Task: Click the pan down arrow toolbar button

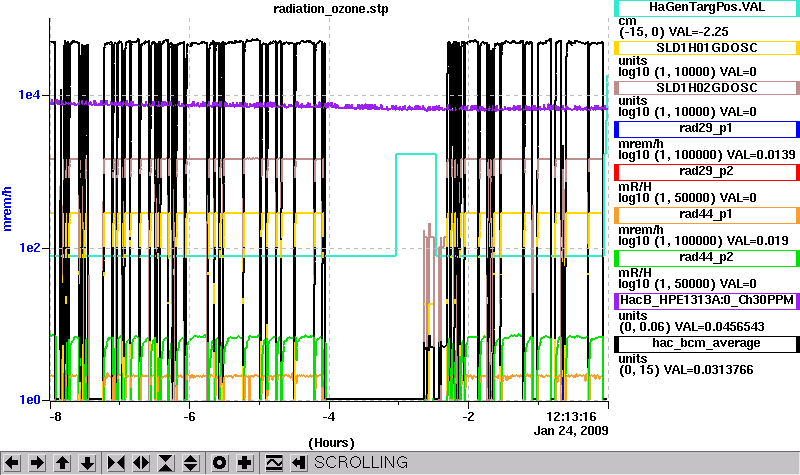Action: 87,463
